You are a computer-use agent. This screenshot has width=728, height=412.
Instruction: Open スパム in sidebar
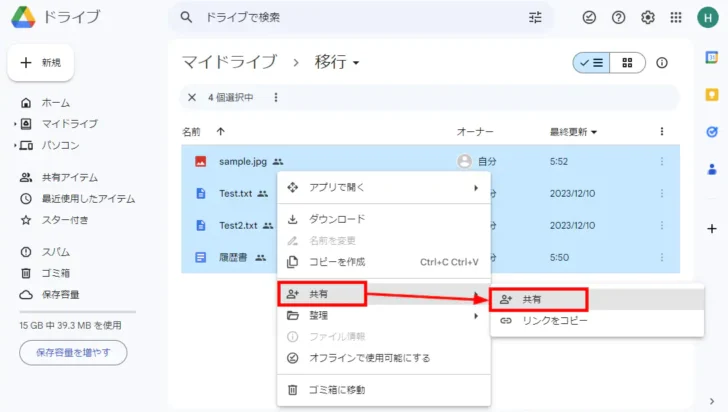[56, 252]
